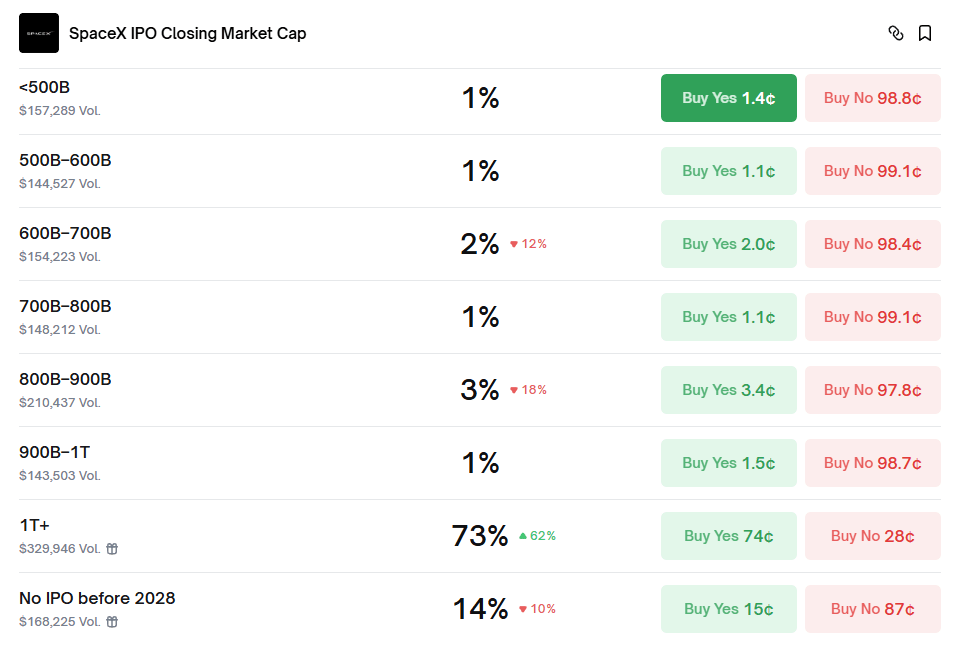Click the rewards icon on No IPO row
Image resolution: width=953 pixels, height=650 pixels.
(x=112, y=622)
